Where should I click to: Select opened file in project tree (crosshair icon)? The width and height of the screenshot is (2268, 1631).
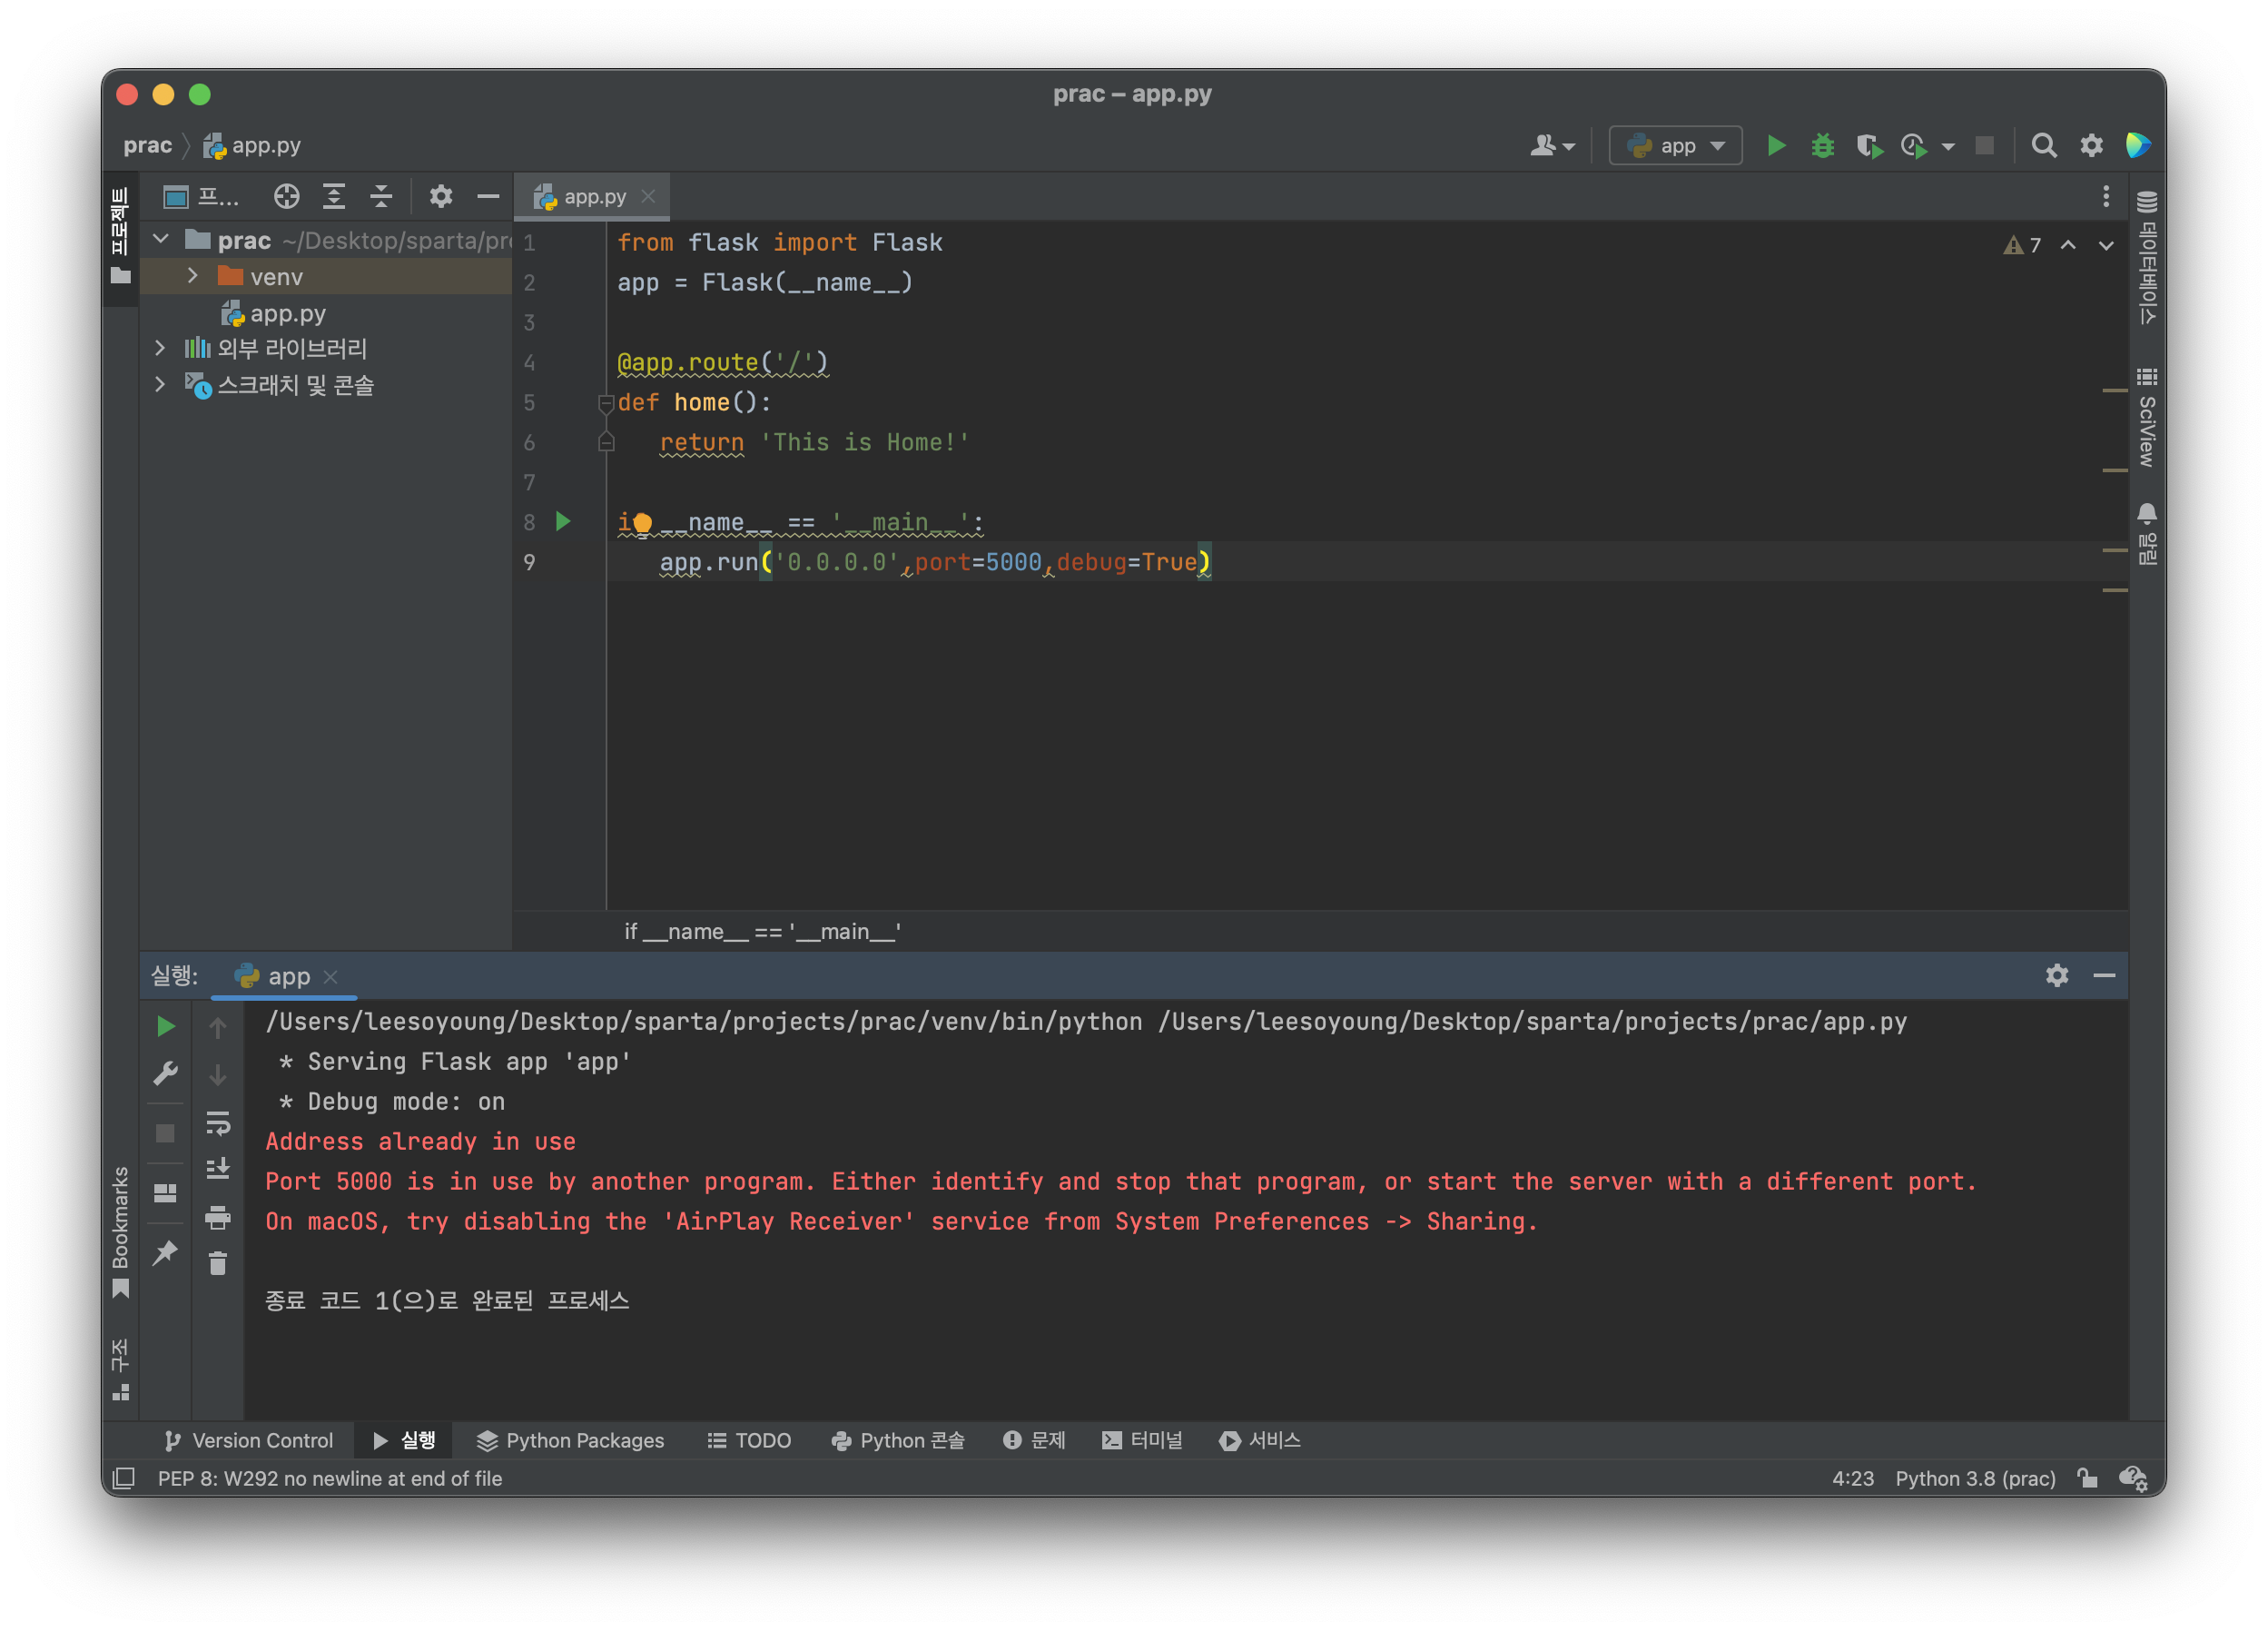pyautogui.click(x=287, y=196)
